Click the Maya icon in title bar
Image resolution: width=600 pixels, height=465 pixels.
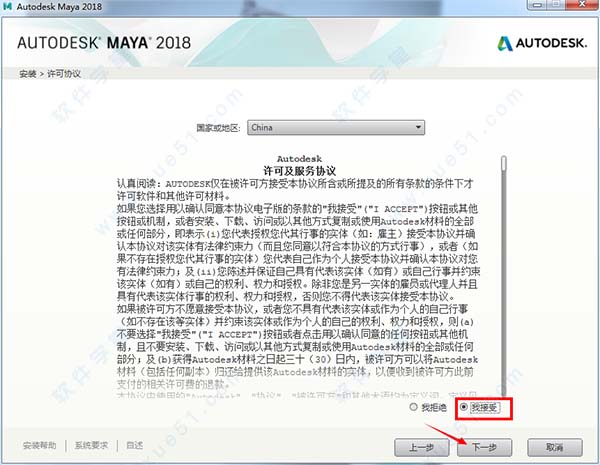point(7,6)
